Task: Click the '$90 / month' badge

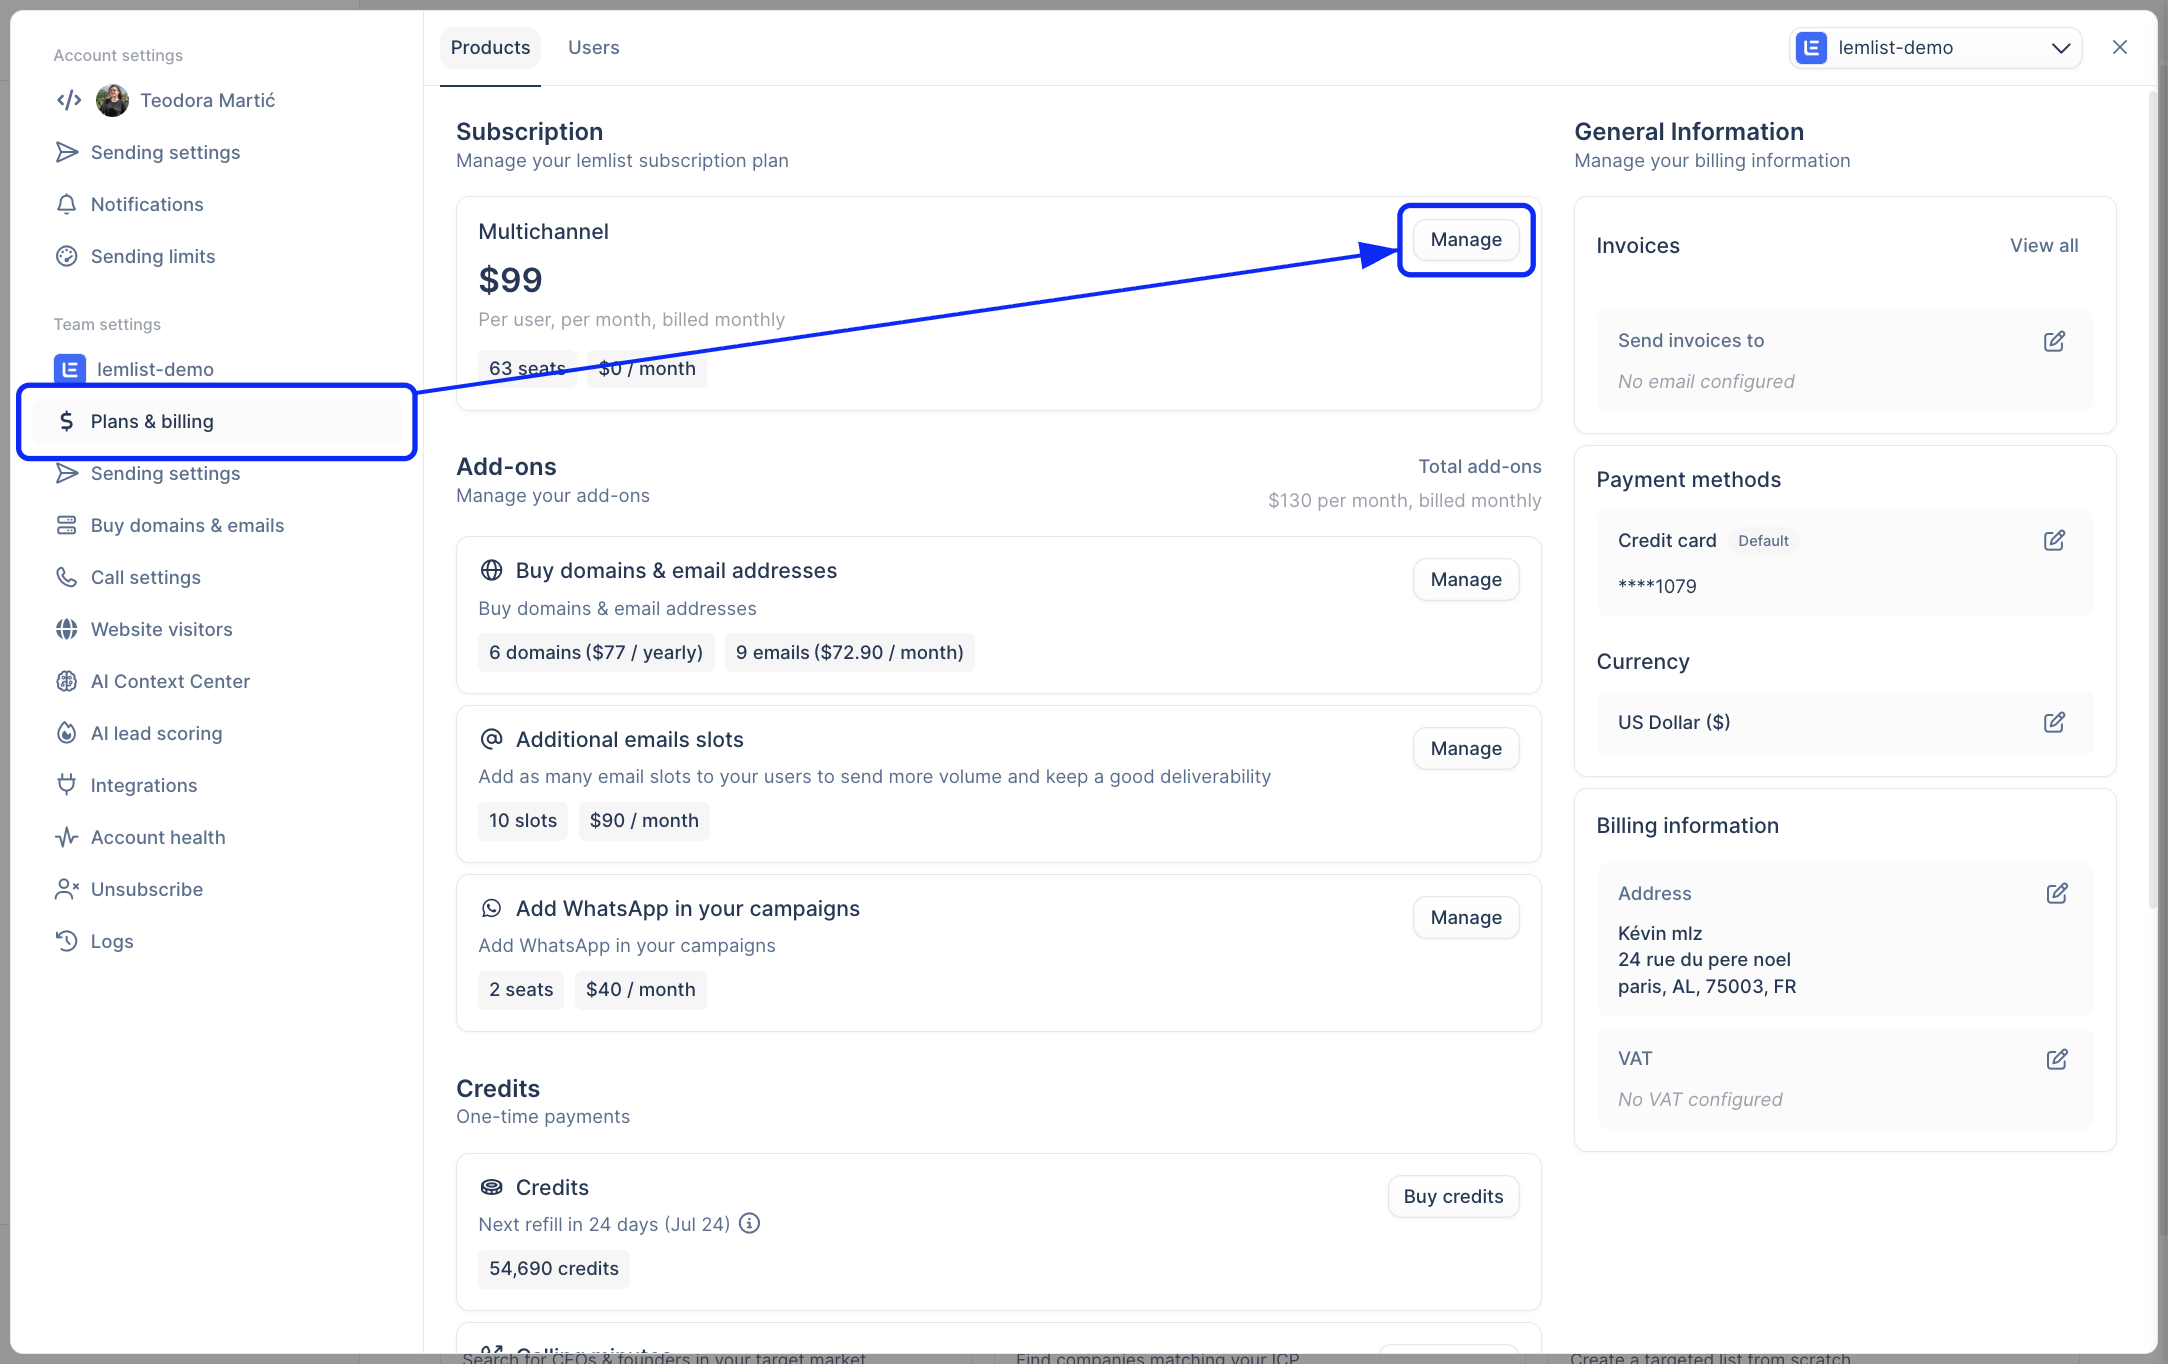Action: pos(644,820)
